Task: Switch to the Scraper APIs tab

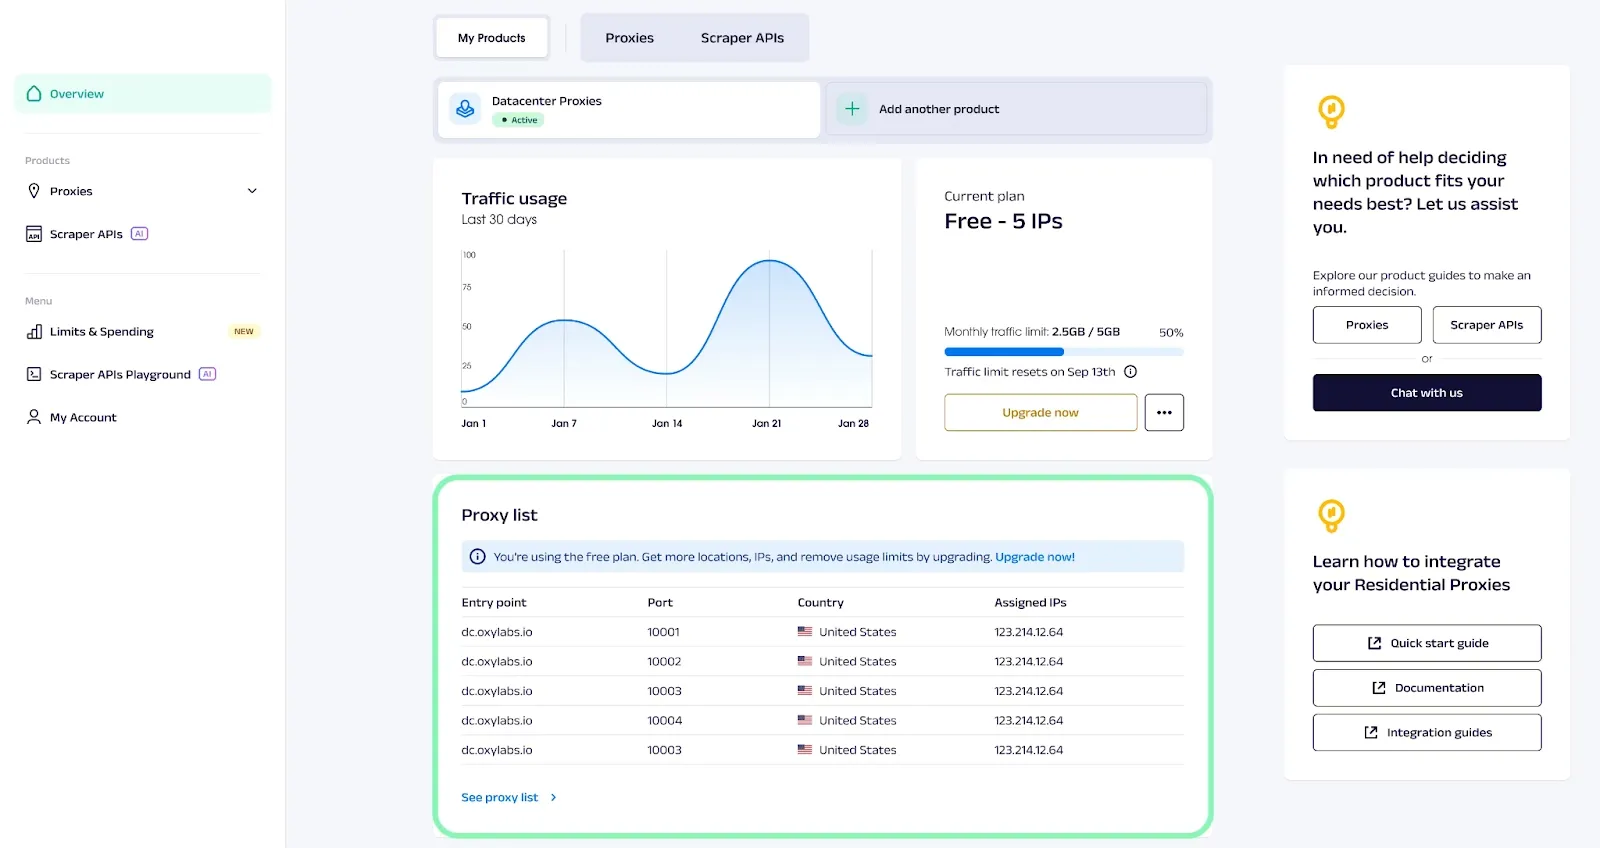Action: (742, 38)
